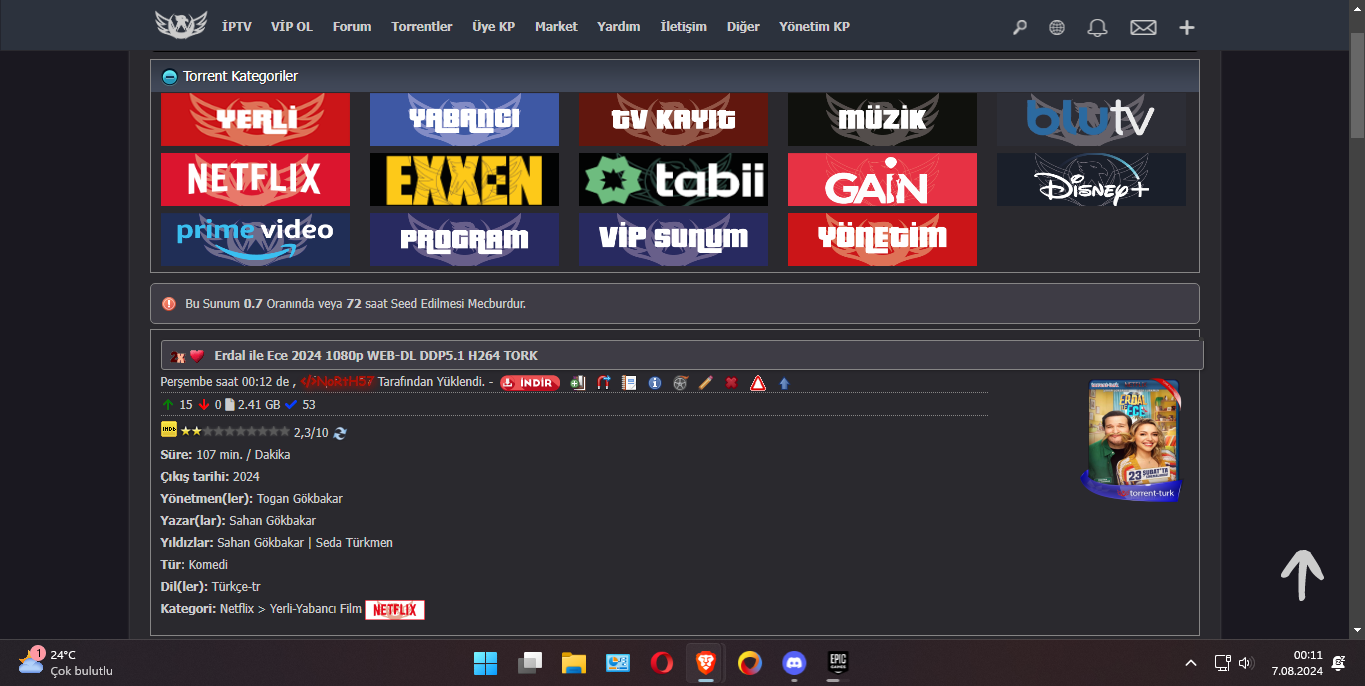The height and width of the screenshot is (686, 1365).
Task: Select the Disney+ category banner
Action: point(1092,180)
